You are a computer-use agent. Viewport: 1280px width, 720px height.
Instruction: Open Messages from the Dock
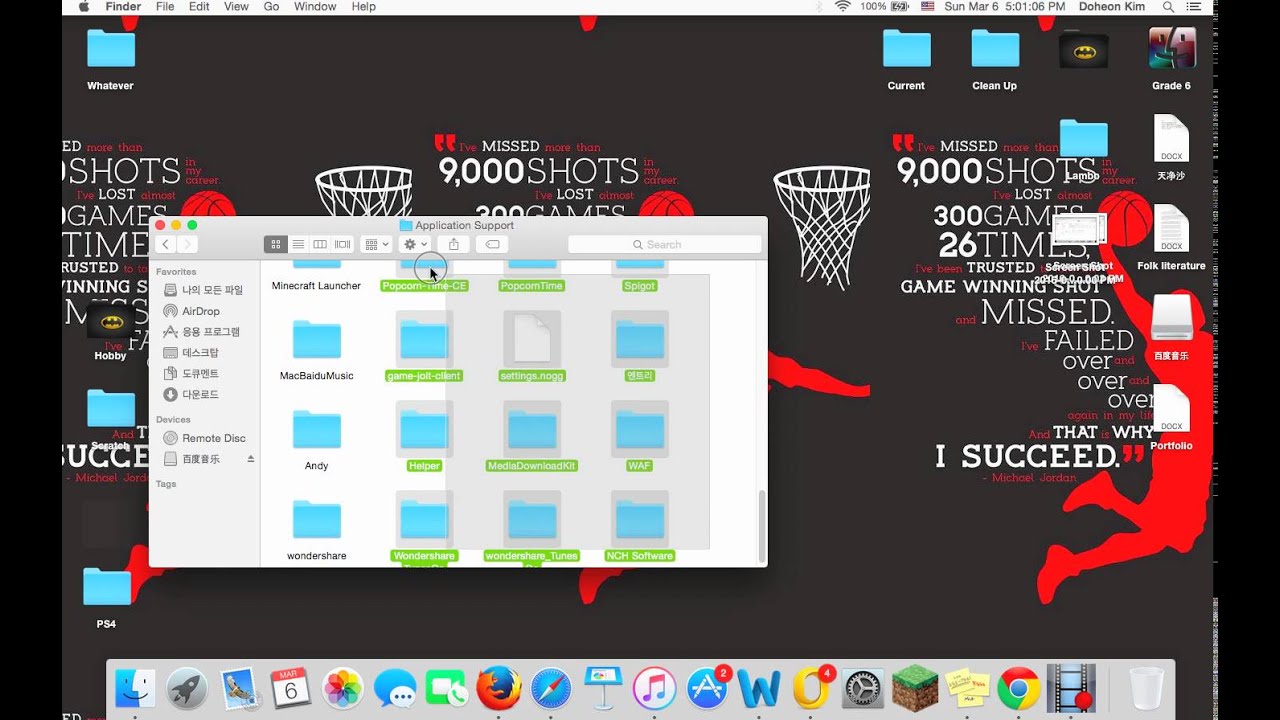tap(395, 688)
